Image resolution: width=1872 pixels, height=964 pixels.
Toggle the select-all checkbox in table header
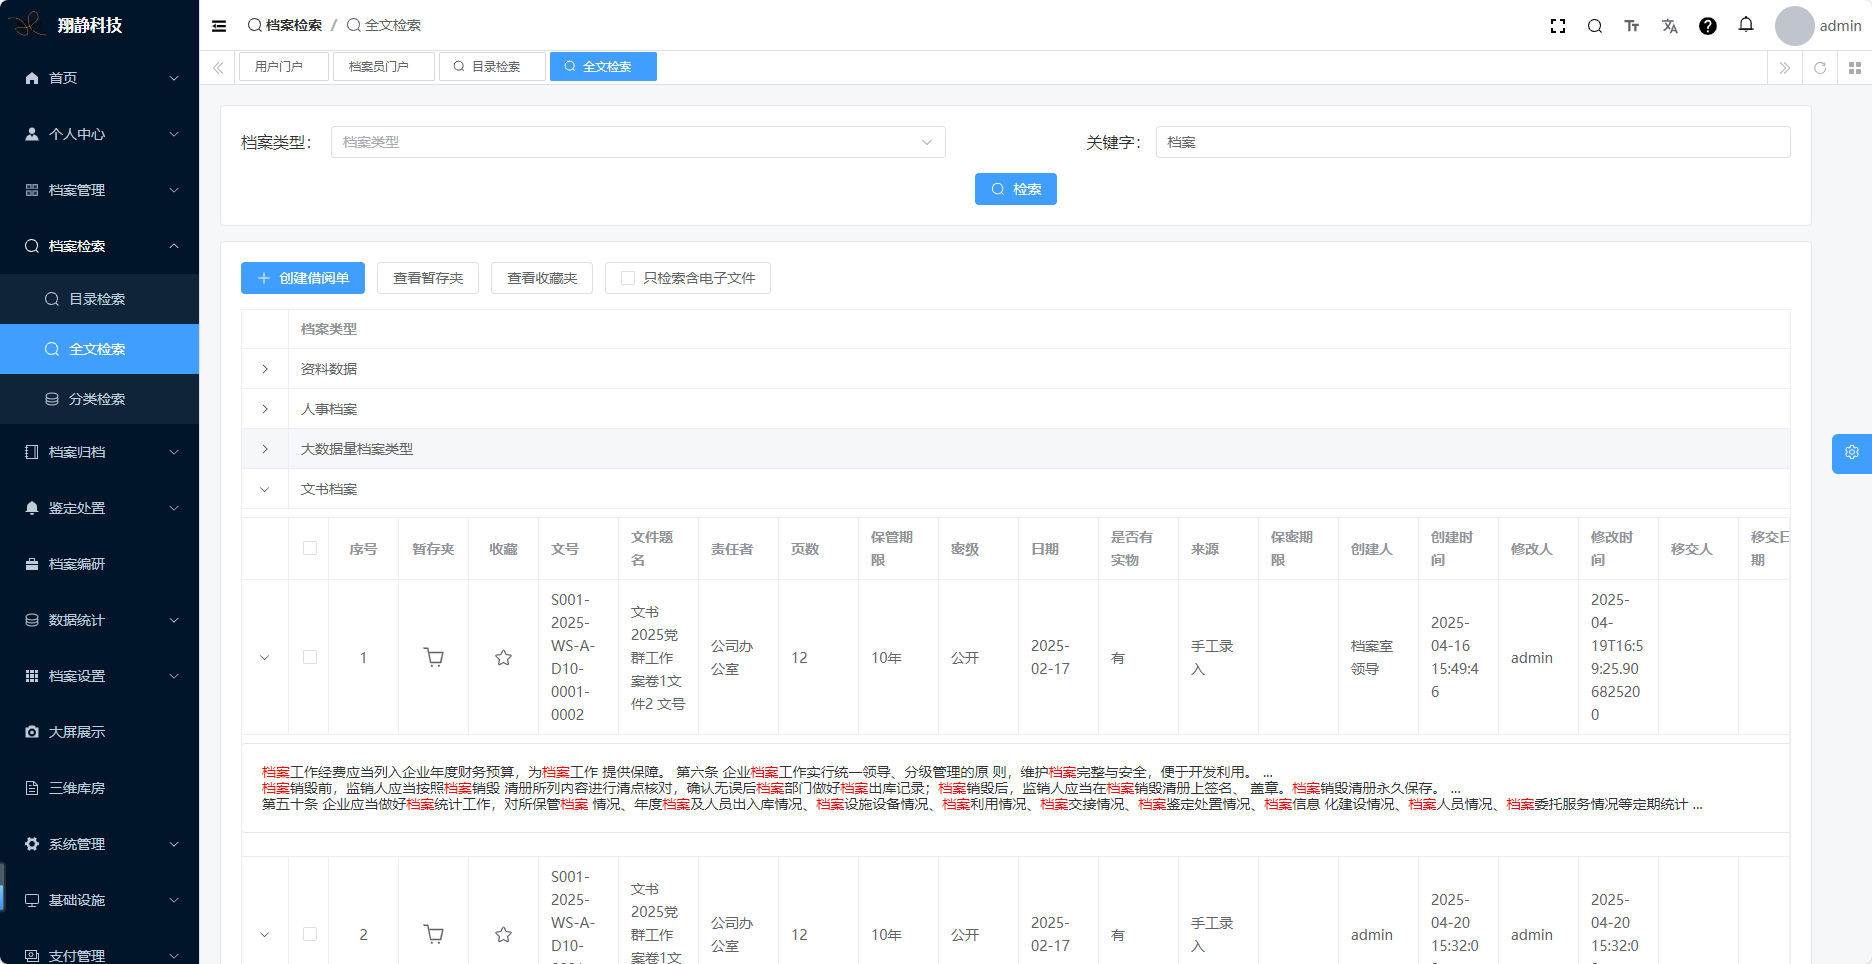pyautogui.click(x=310, y=549)
